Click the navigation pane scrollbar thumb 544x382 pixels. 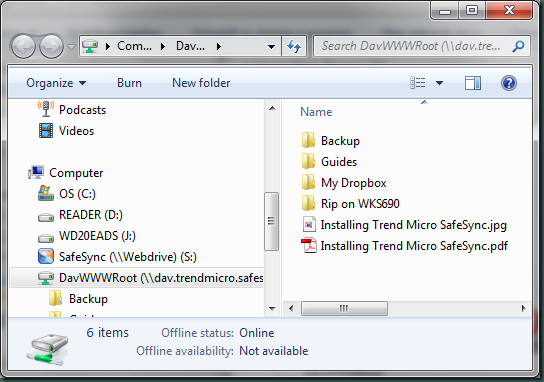pyautogui.click(x=271, y=221)
